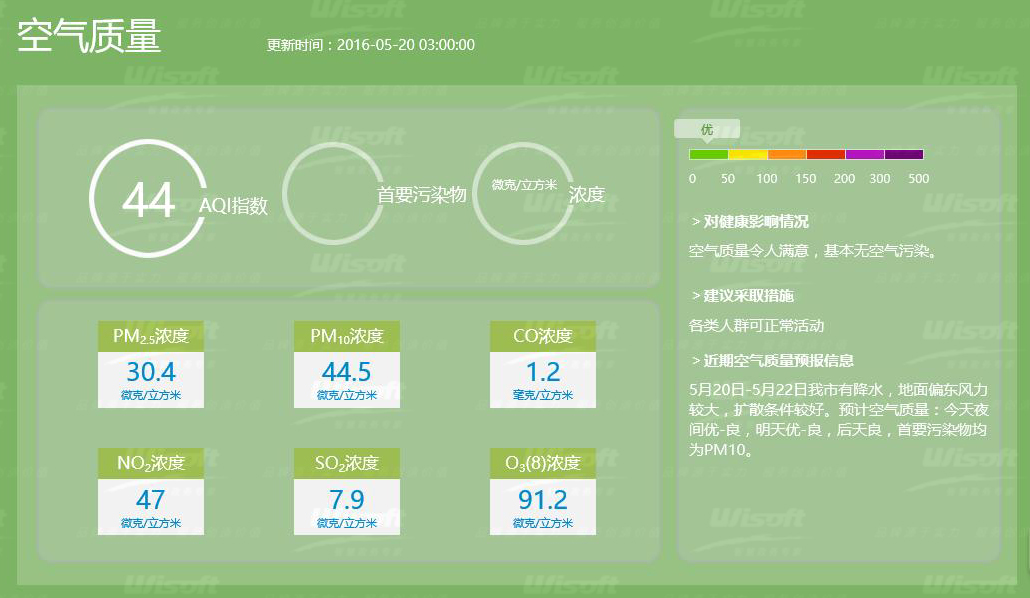Select the O3(8) concentration tile

point(543,491)
